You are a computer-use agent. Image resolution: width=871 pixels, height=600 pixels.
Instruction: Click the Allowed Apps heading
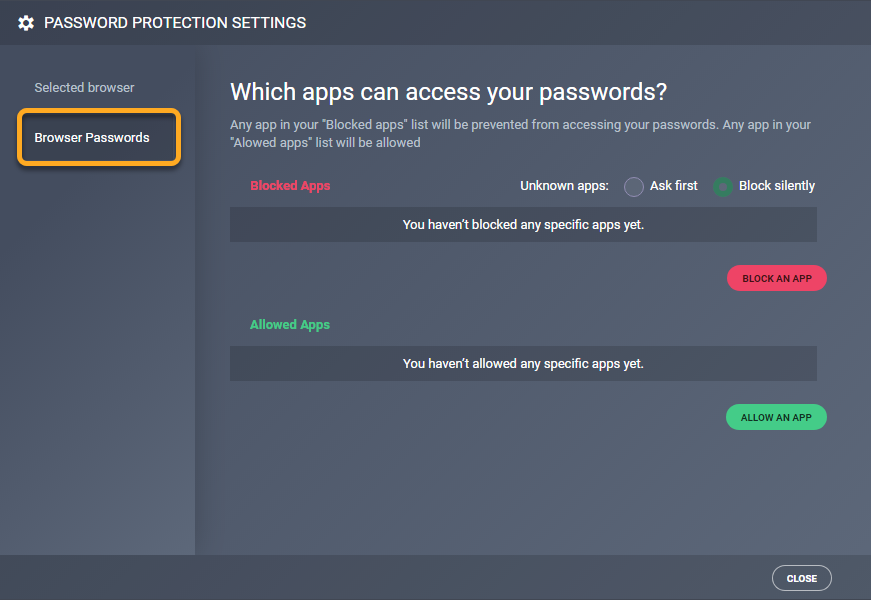pyautogui.click(x=290, y=325)
